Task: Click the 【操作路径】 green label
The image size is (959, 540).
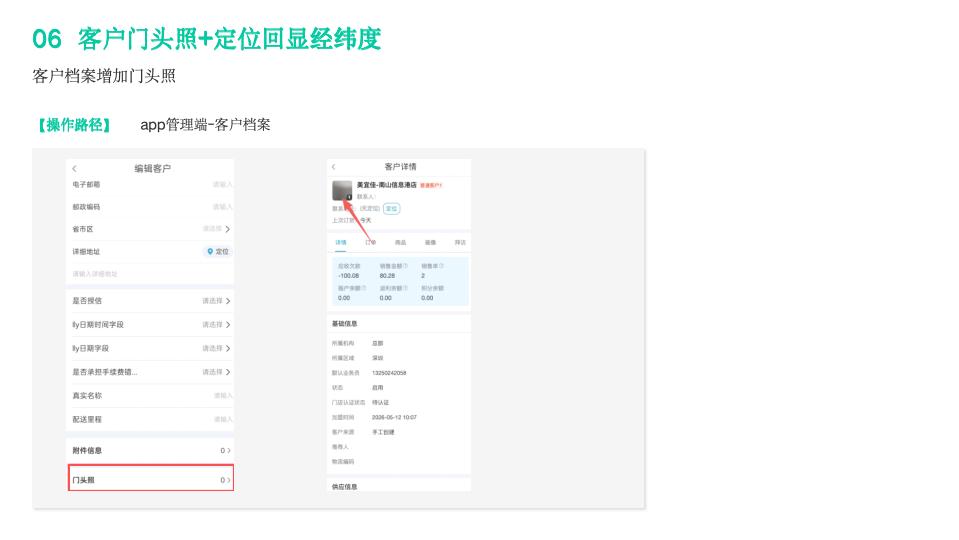Action: coord(74,125)
